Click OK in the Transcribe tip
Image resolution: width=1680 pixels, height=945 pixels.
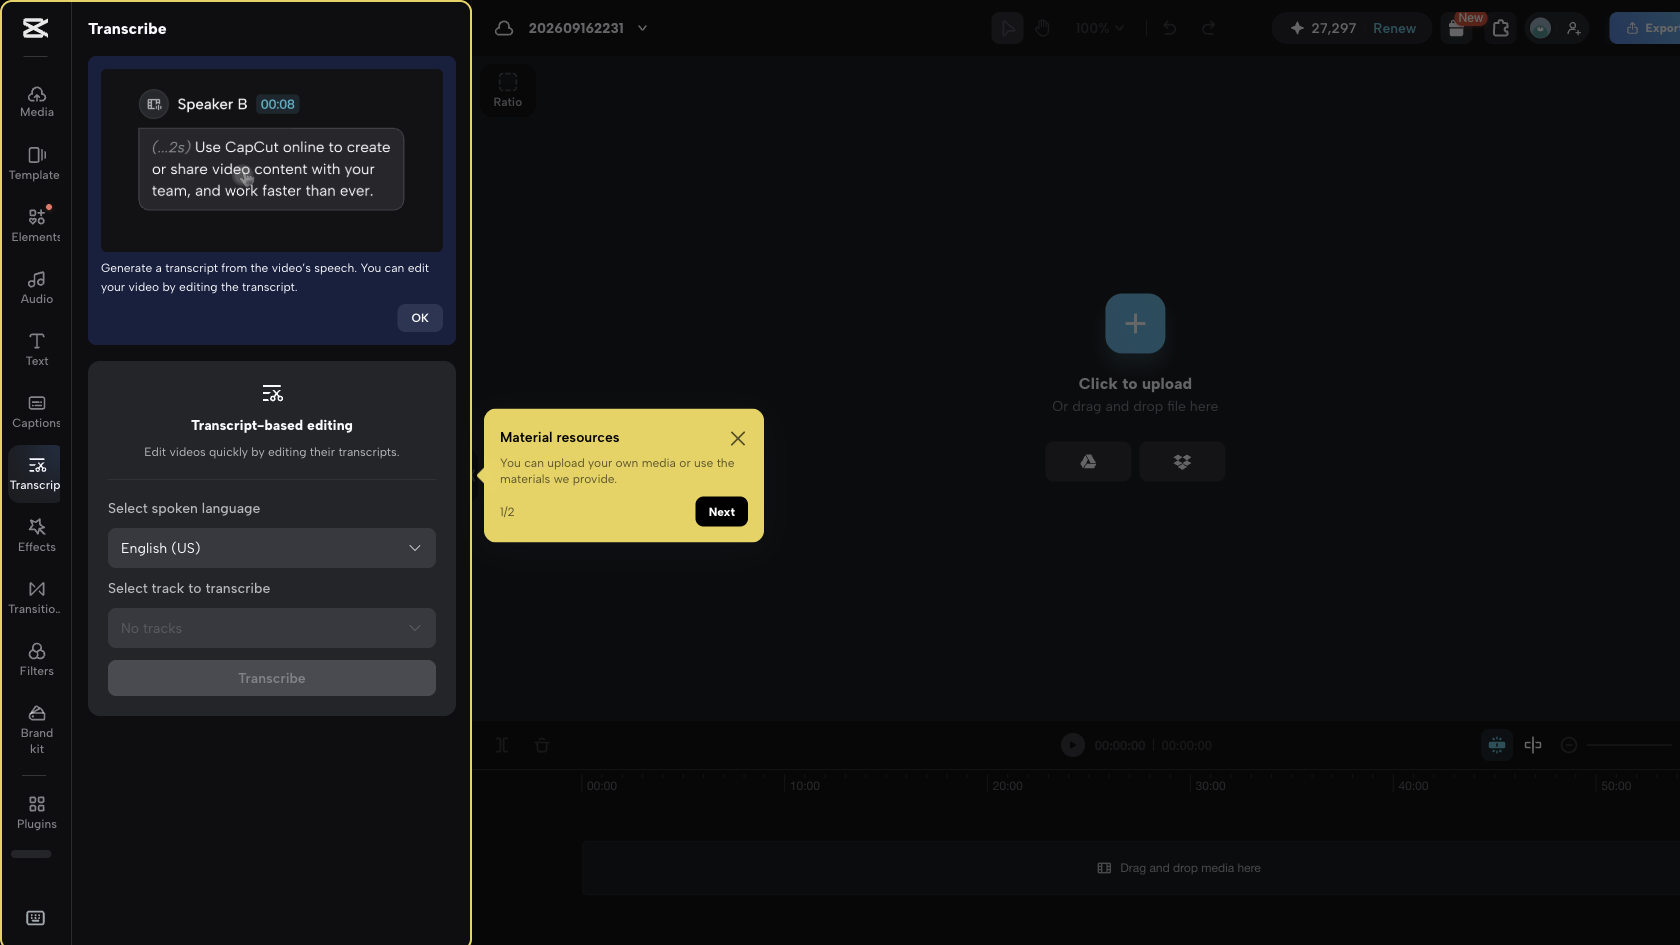(420, 318)
